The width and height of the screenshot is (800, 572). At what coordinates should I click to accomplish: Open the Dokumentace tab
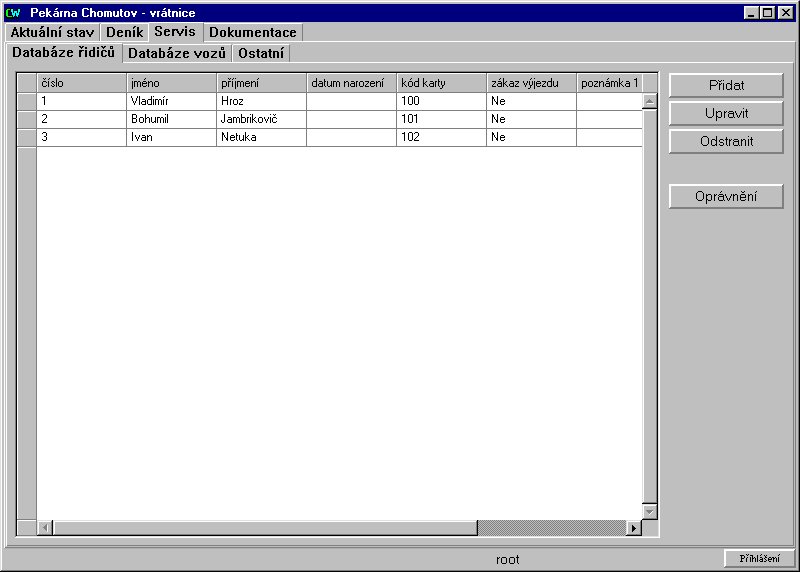(252, 32)
